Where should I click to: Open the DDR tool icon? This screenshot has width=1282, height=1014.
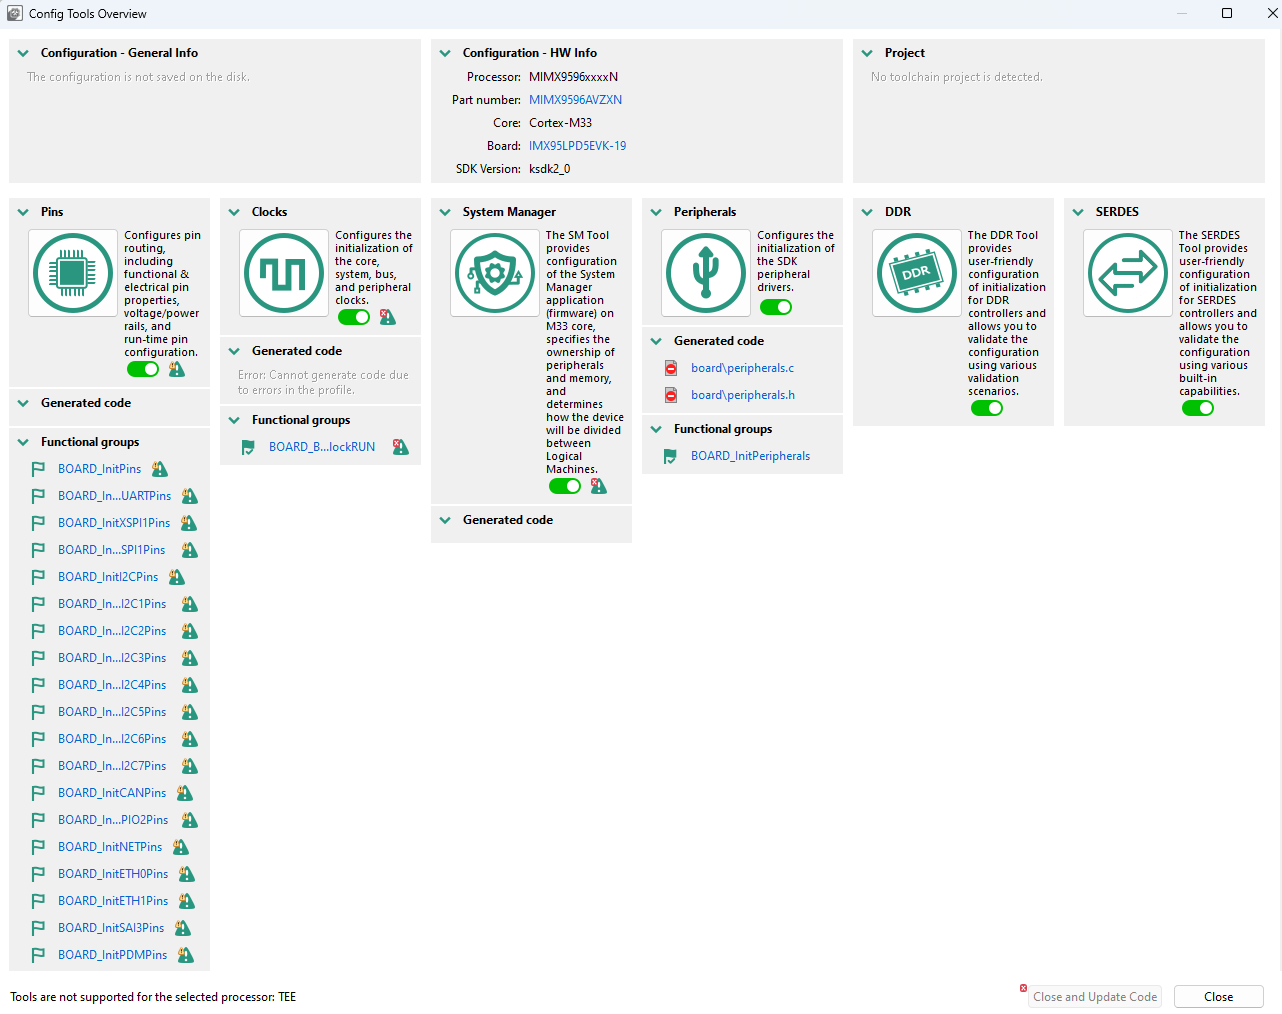917,273
